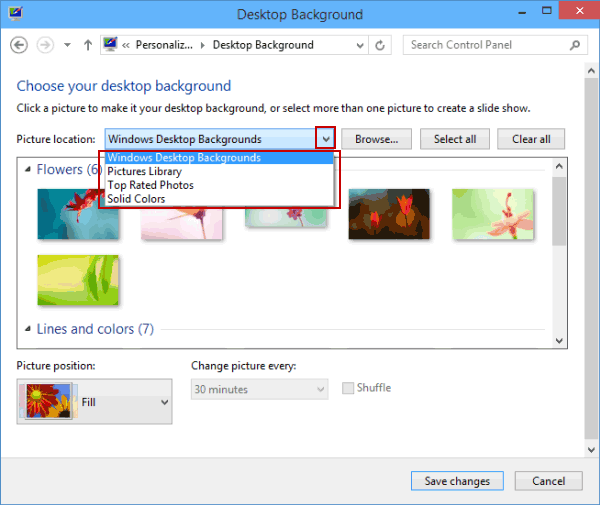The width and height of the screenshot is (600, 505).
Task: Click the address bar monitor icon
Action: click(110, 44)
